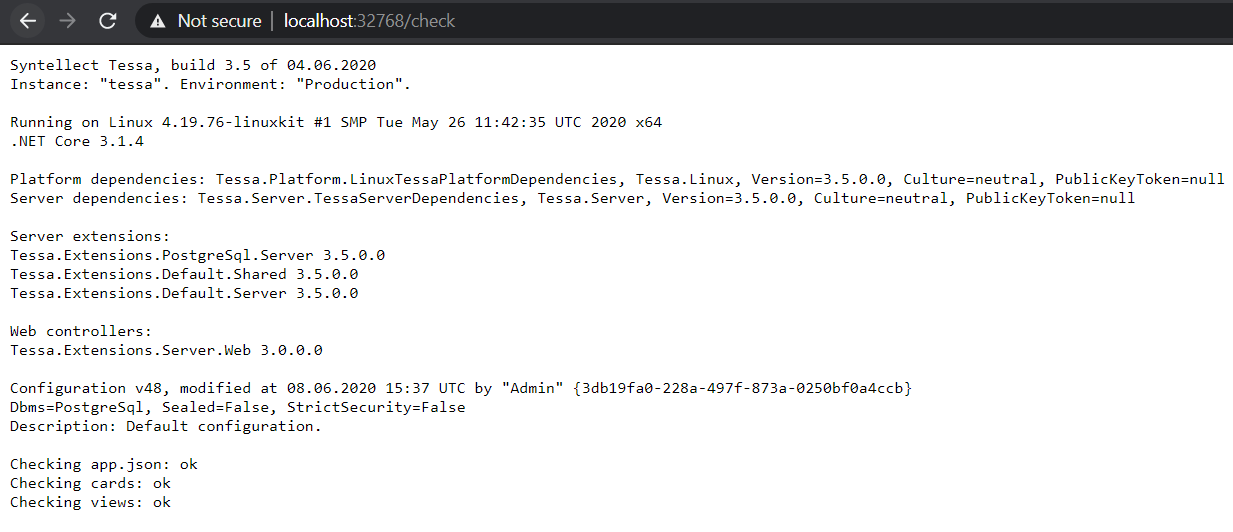Click the 'Dbms=PostgreSql, Sealed=False' line
This screenshot has height=532, width=1233.
tap(237, 407)
